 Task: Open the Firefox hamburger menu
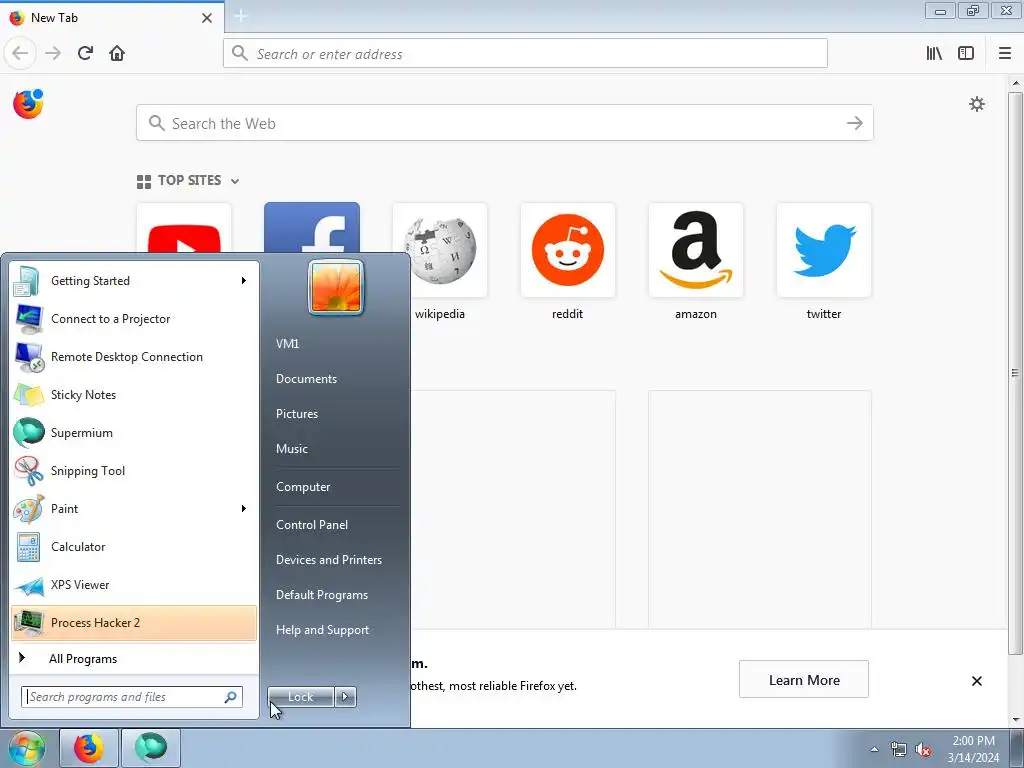1005,53
